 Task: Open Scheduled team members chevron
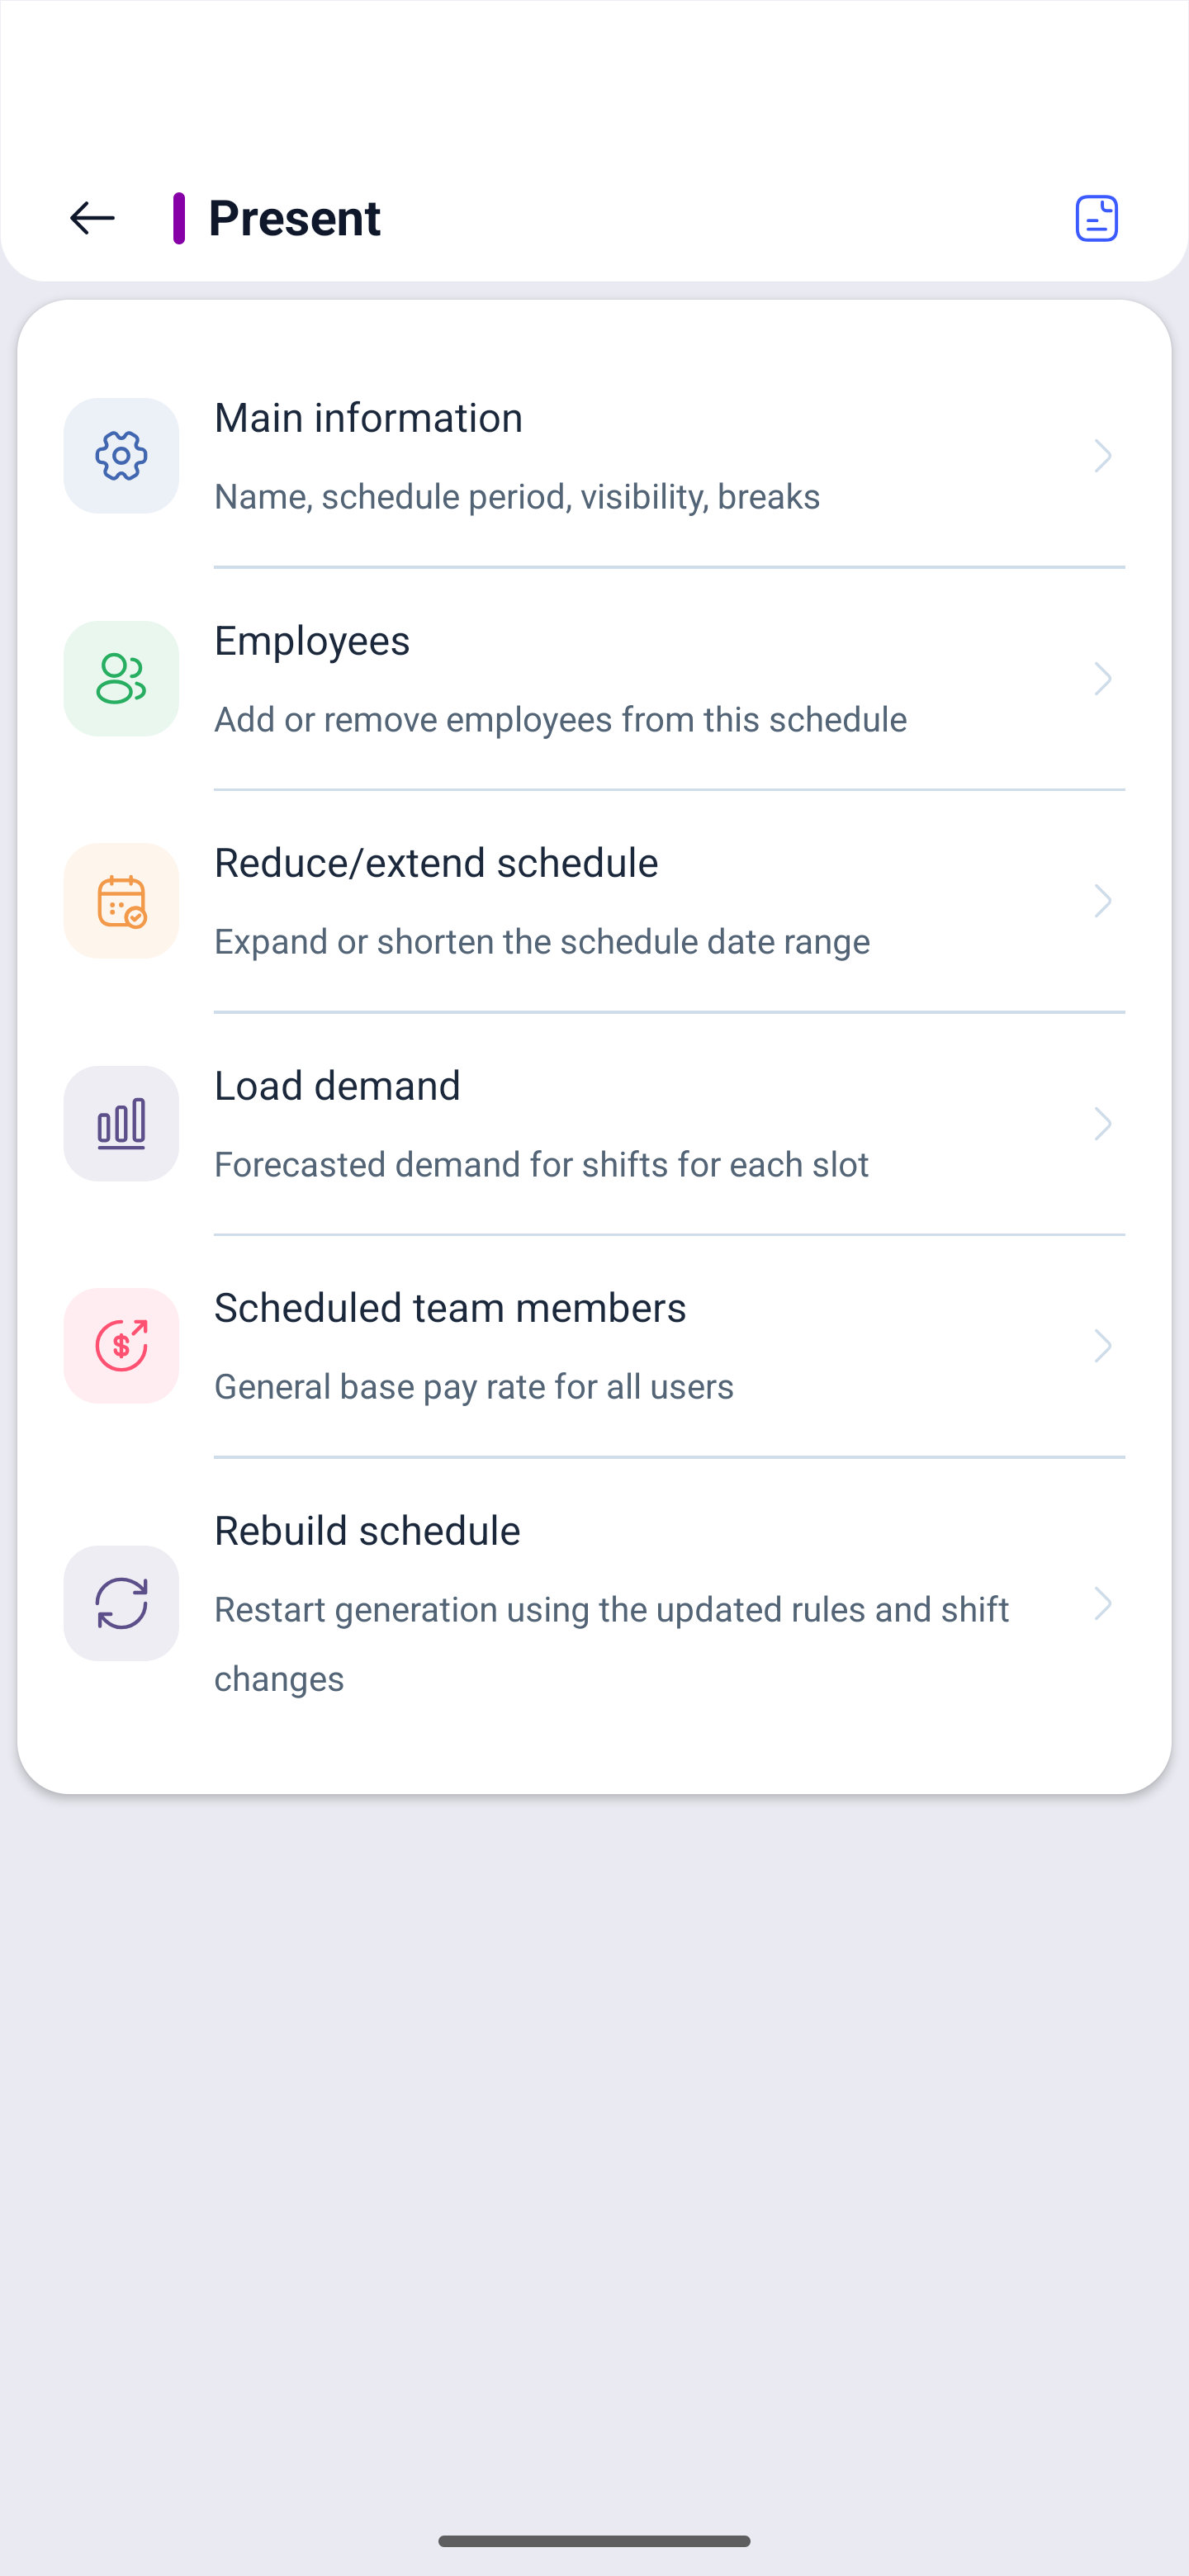[1102, 1346]
